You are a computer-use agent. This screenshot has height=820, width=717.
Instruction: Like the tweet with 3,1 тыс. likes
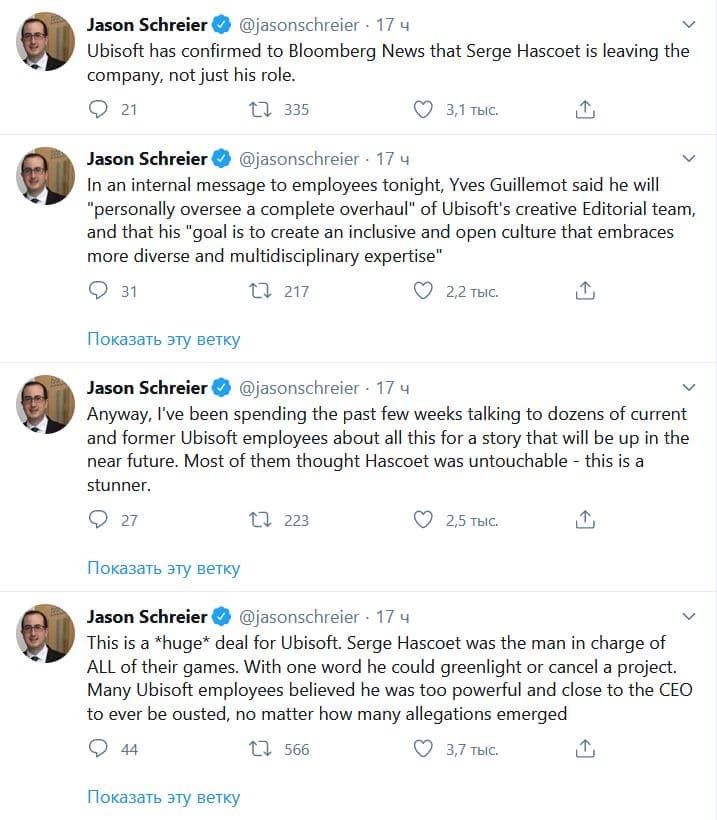tap(423, 109)
